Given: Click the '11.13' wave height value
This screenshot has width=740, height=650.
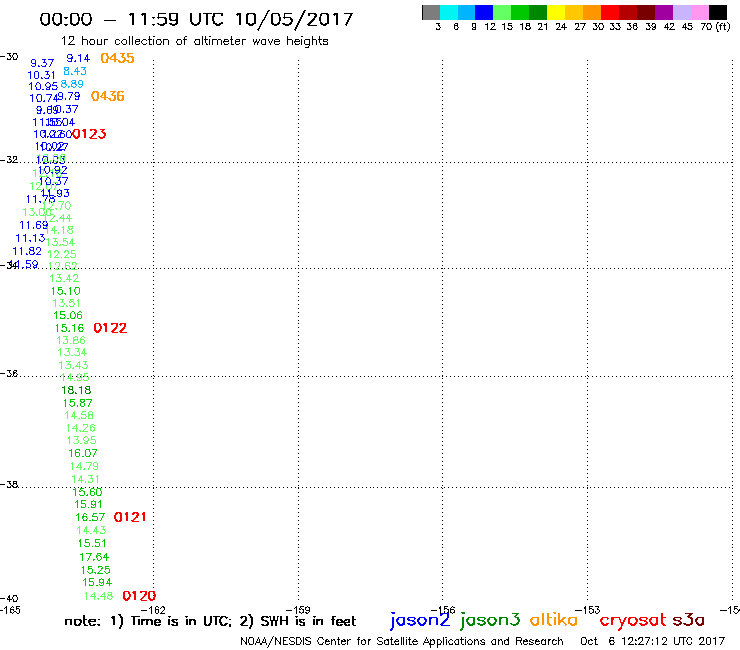Looking at the screenshot, I should coord(30,238).
